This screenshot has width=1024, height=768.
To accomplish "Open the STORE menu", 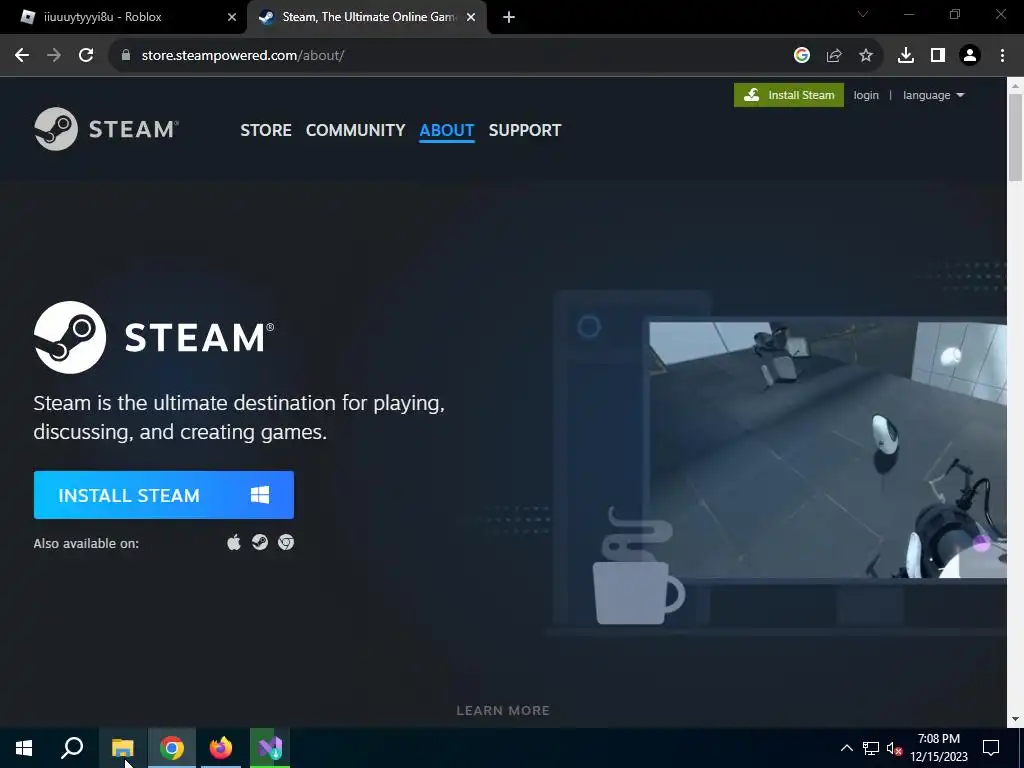I will pos(266,130).
